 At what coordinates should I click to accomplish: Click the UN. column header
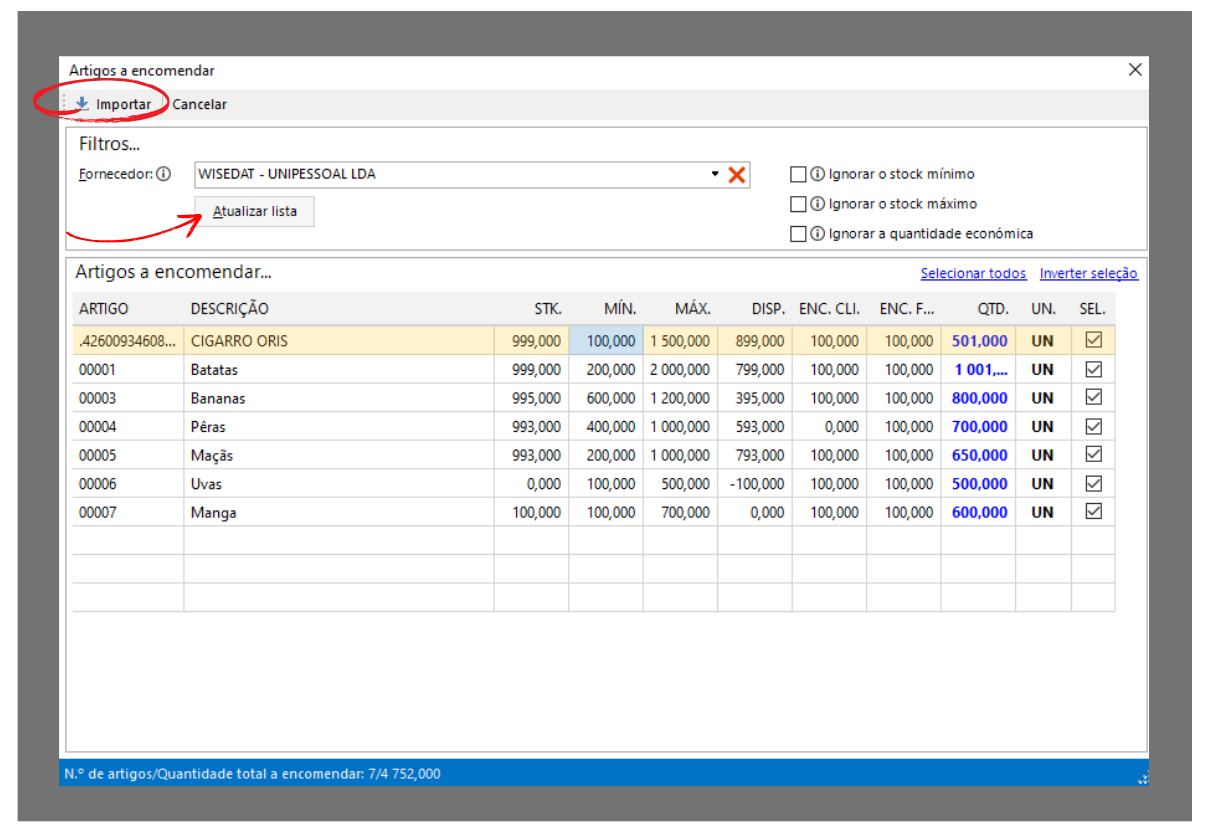(x=1043, y=309)
